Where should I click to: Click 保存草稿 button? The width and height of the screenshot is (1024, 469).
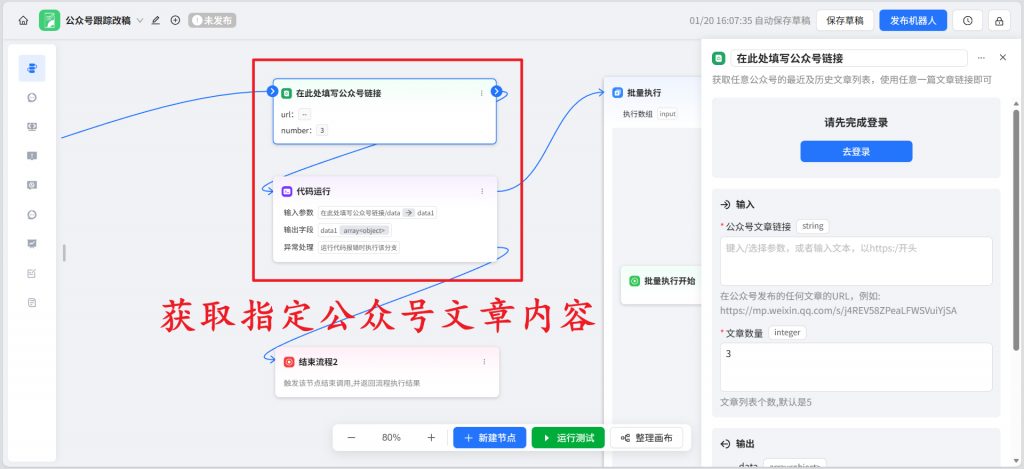[845, 20]
